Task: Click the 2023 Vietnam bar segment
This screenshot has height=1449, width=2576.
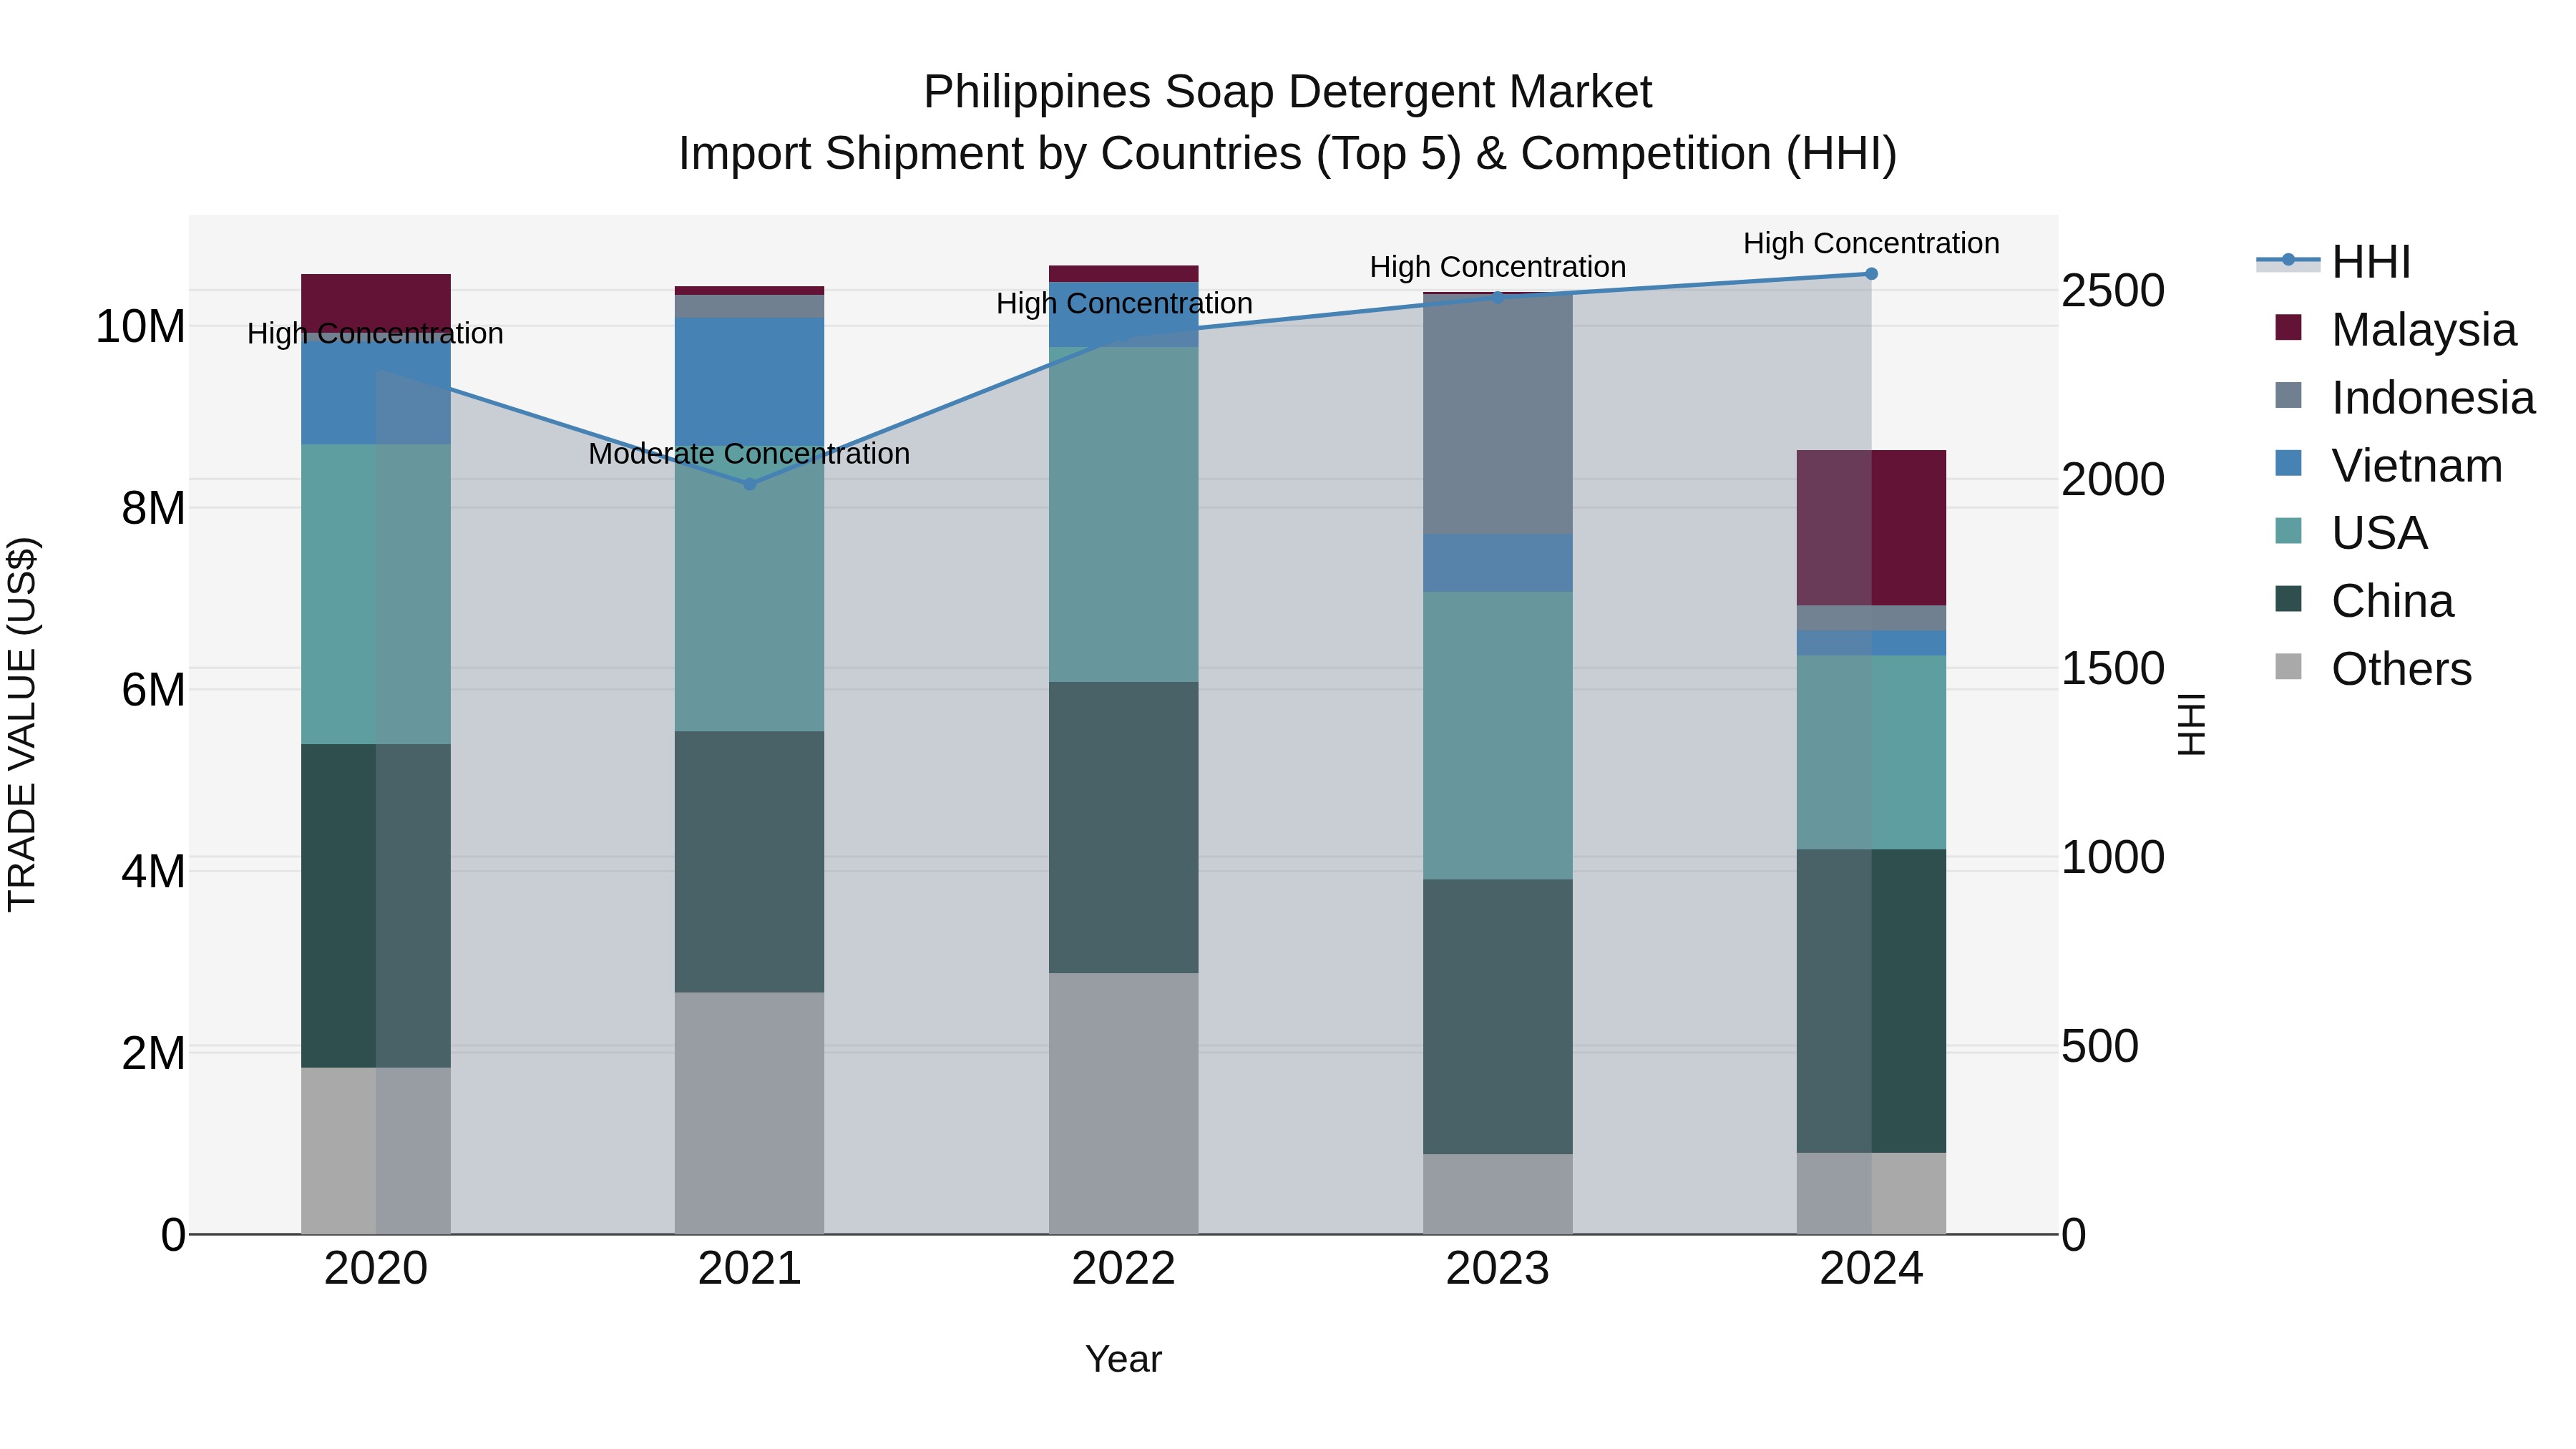Action: [x=1498, y=563]
